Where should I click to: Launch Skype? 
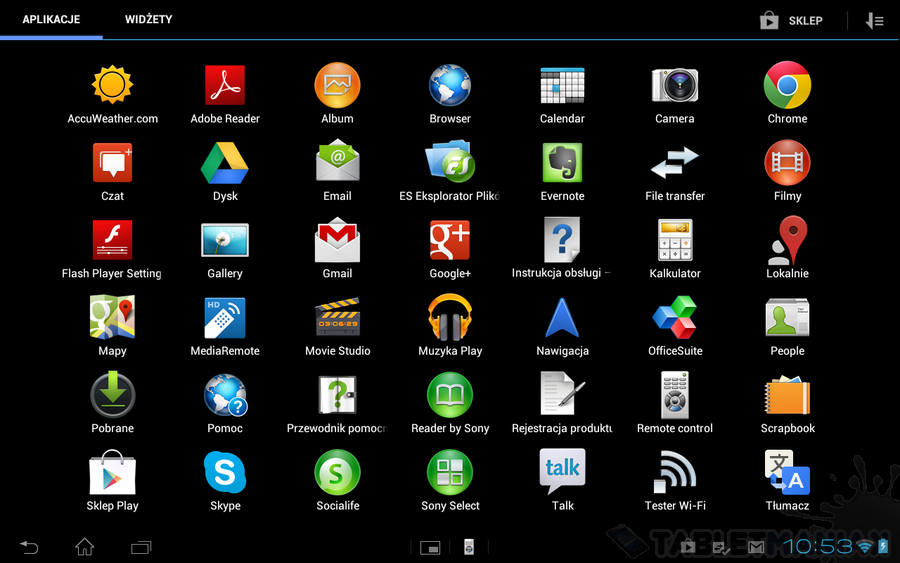225,472
